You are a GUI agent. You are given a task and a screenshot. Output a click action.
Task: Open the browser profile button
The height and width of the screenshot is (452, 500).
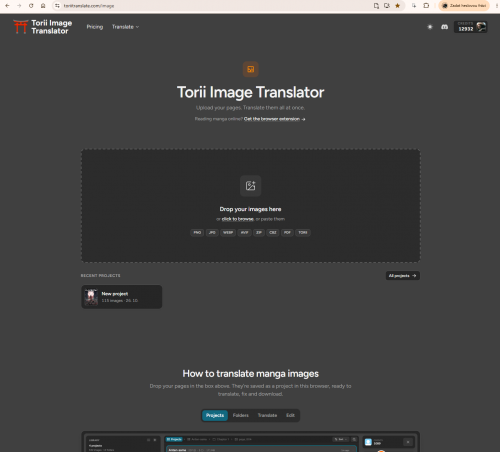tap(464, 6)
